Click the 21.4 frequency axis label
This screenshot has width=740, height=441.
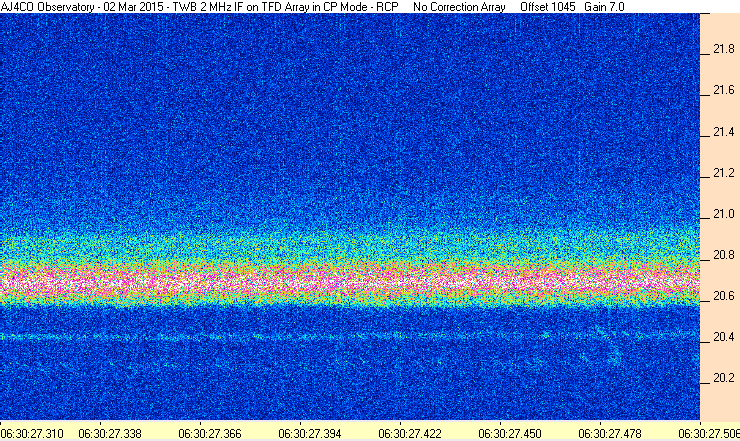[723, 131]
